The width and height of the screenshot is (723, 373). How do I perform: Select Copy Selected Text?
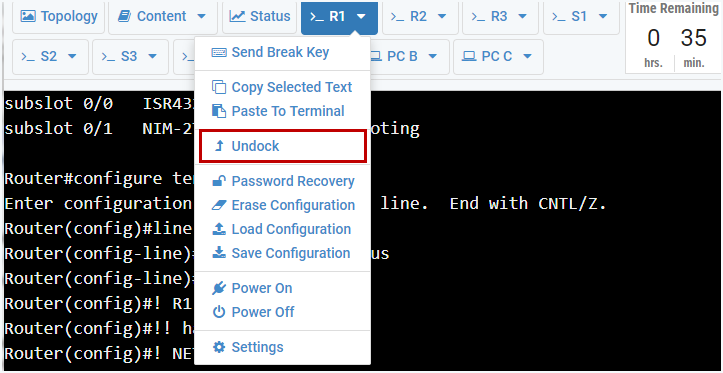click(283, 87)
